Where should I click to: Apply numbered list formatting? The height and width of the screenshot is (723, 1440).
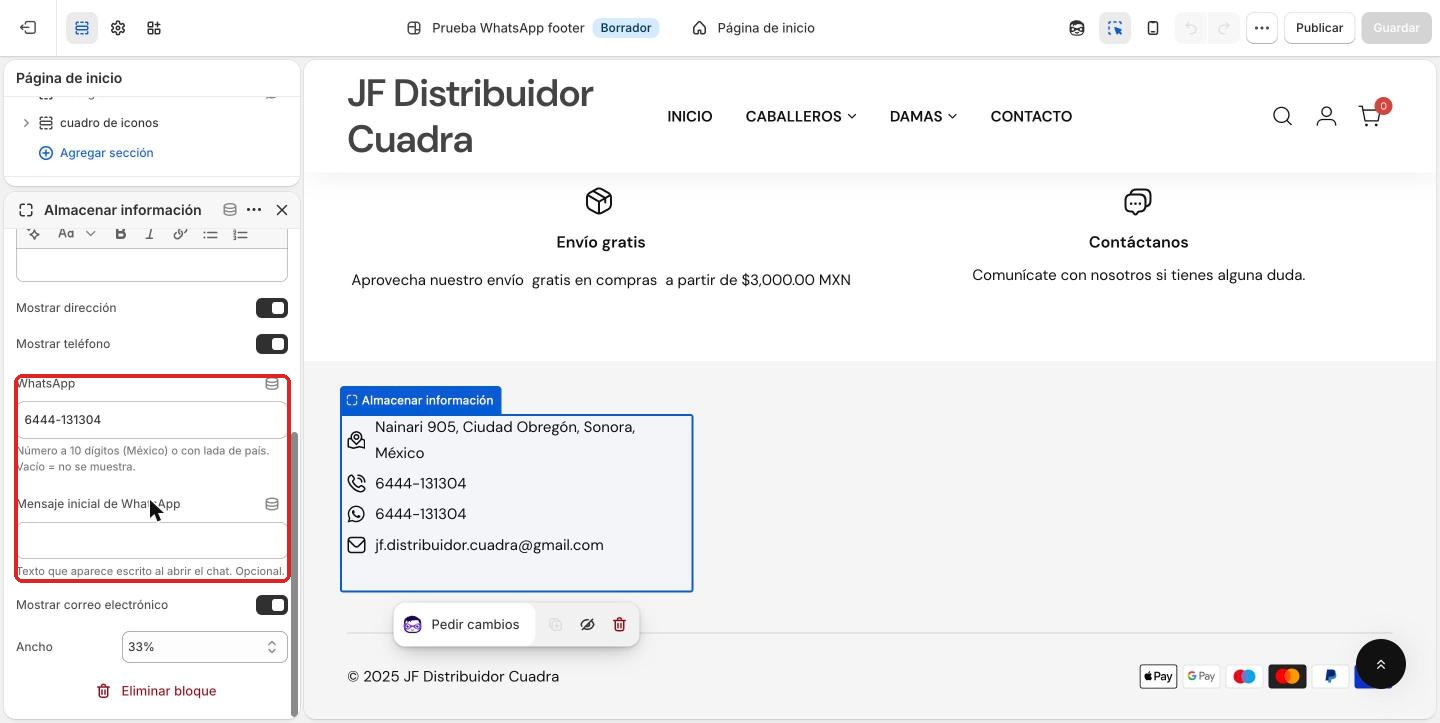pyautogui.click(x=240, y=233)
